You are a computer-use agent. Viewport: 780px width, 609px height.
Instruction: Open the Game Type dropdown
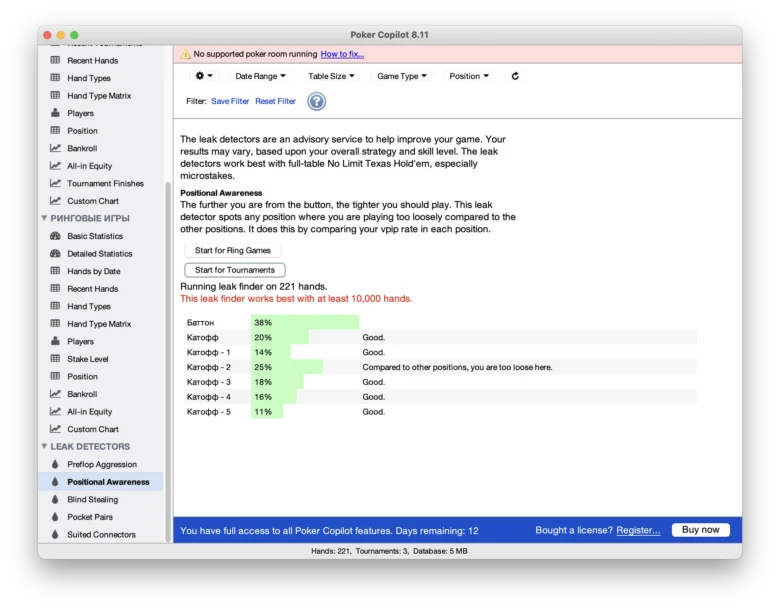(x=401, y=76)
